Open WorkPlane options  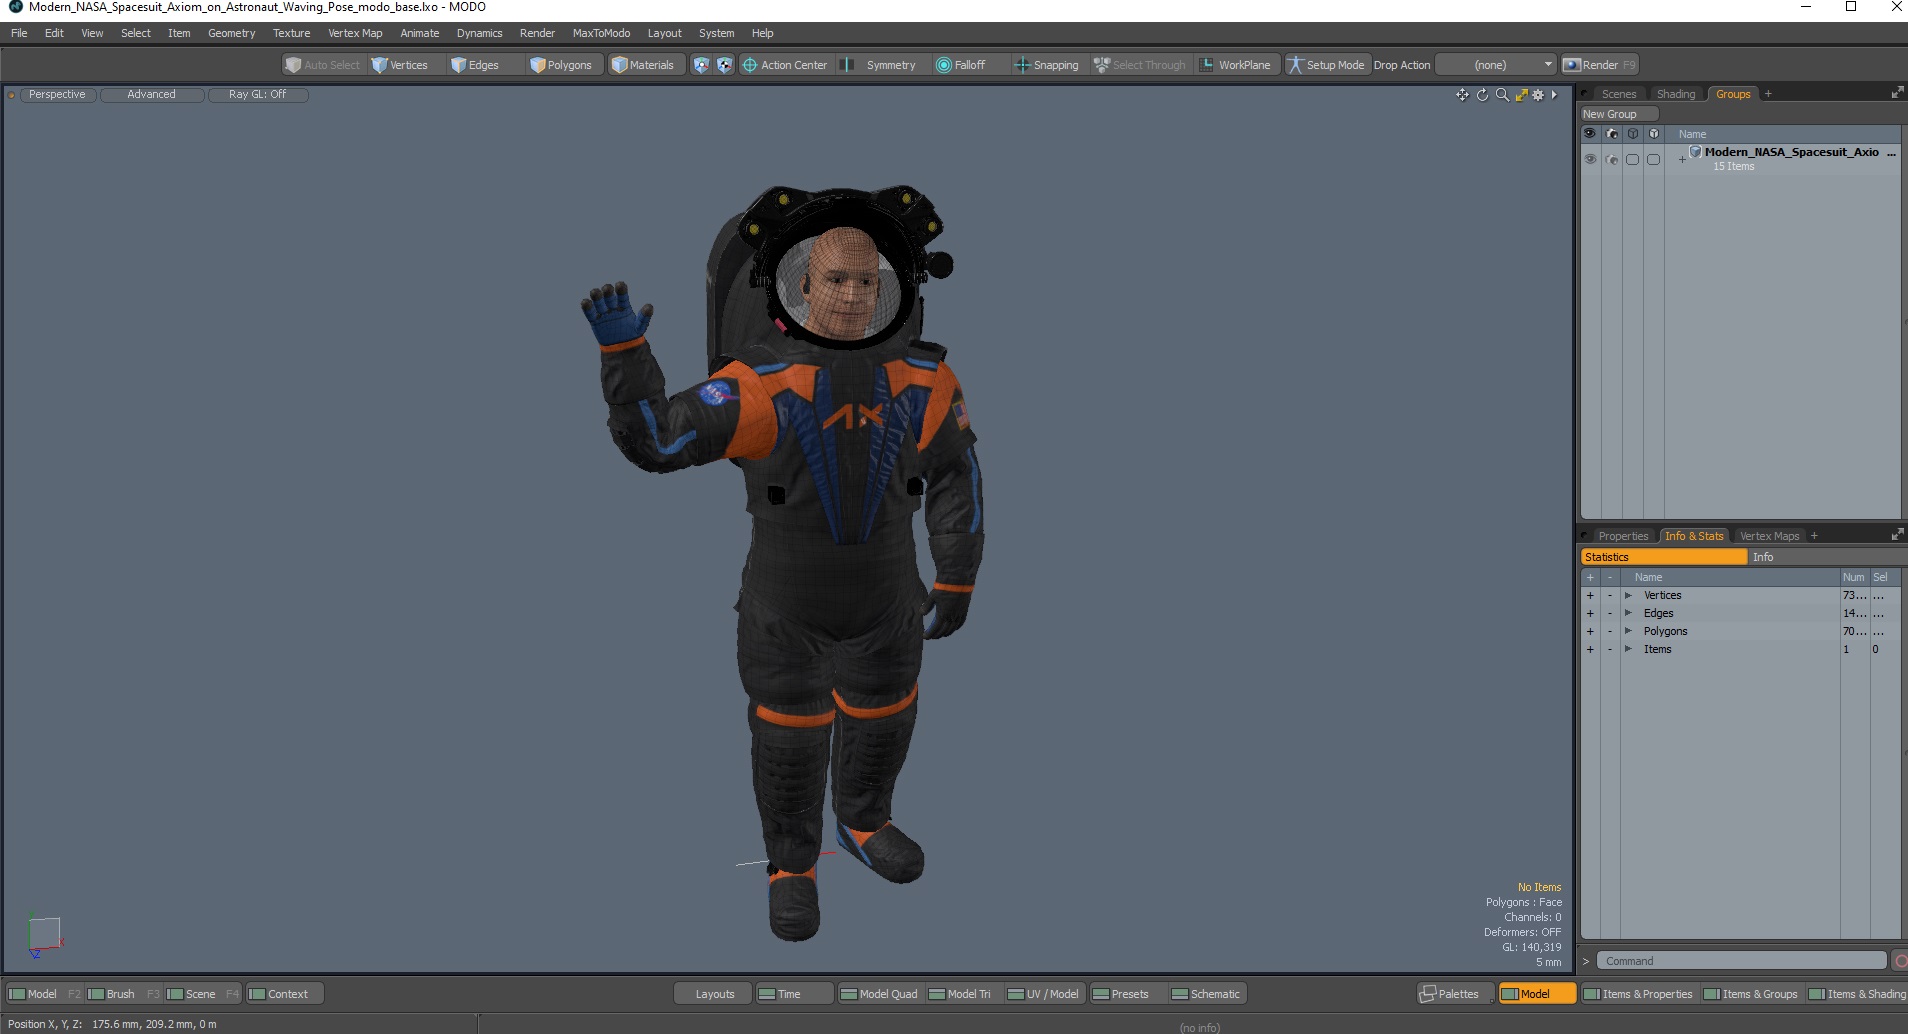[1236, 65]
